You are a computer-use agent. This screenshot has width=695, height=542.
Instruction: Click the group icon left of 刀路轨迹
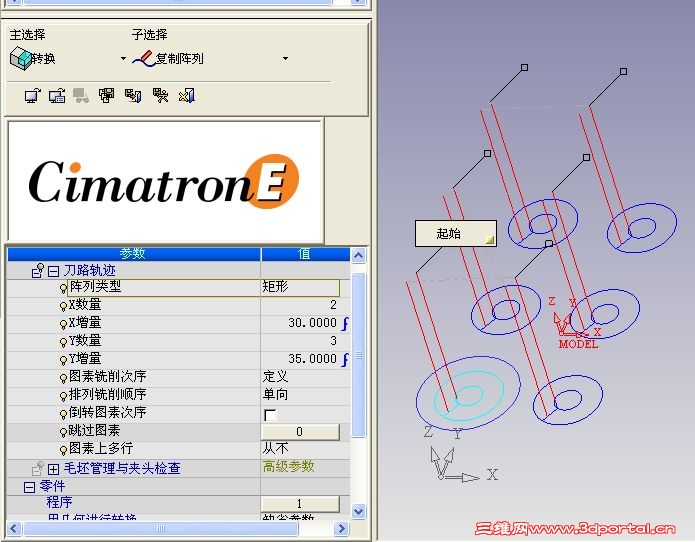coord(38,270)
